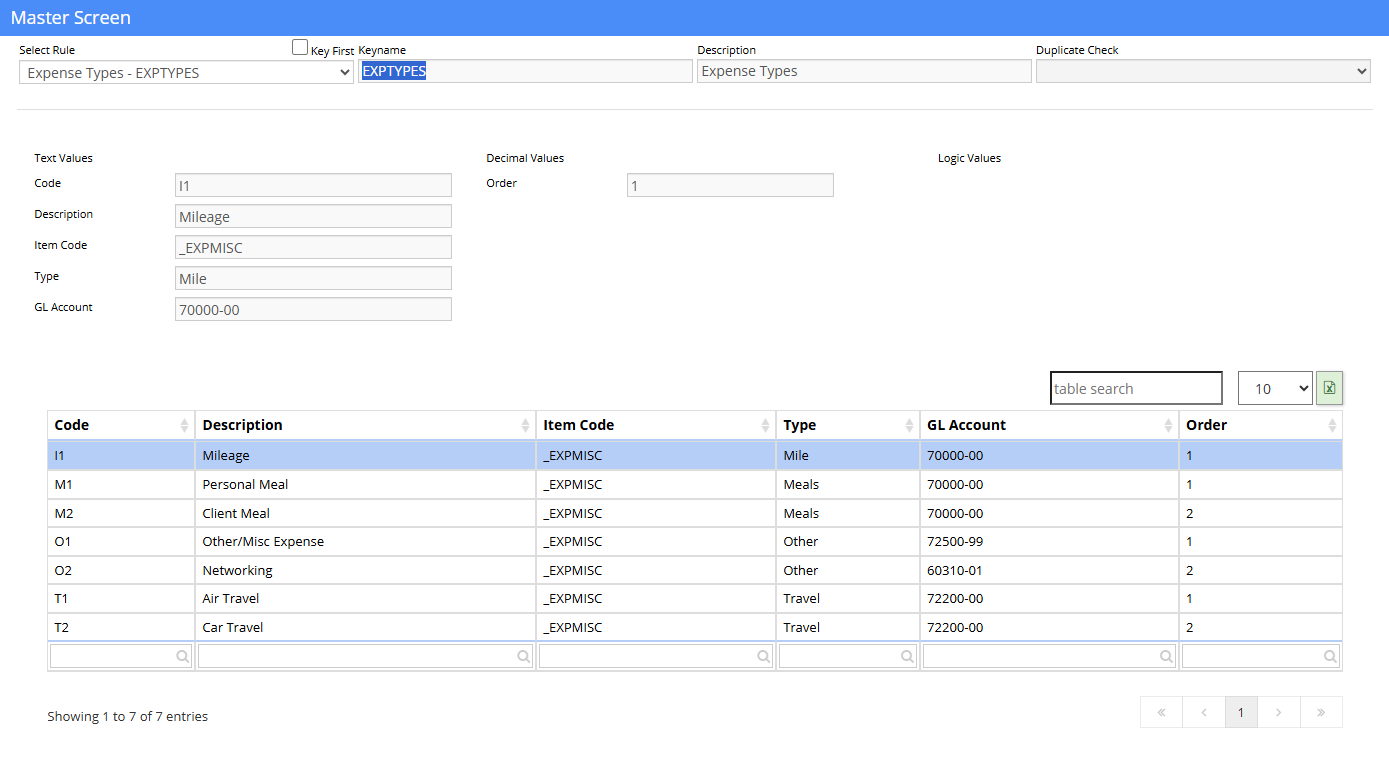The width and height of the screenshot is (1389, 777).
Task: Go to first page double-arrow icon
Action: point(1161,712)
